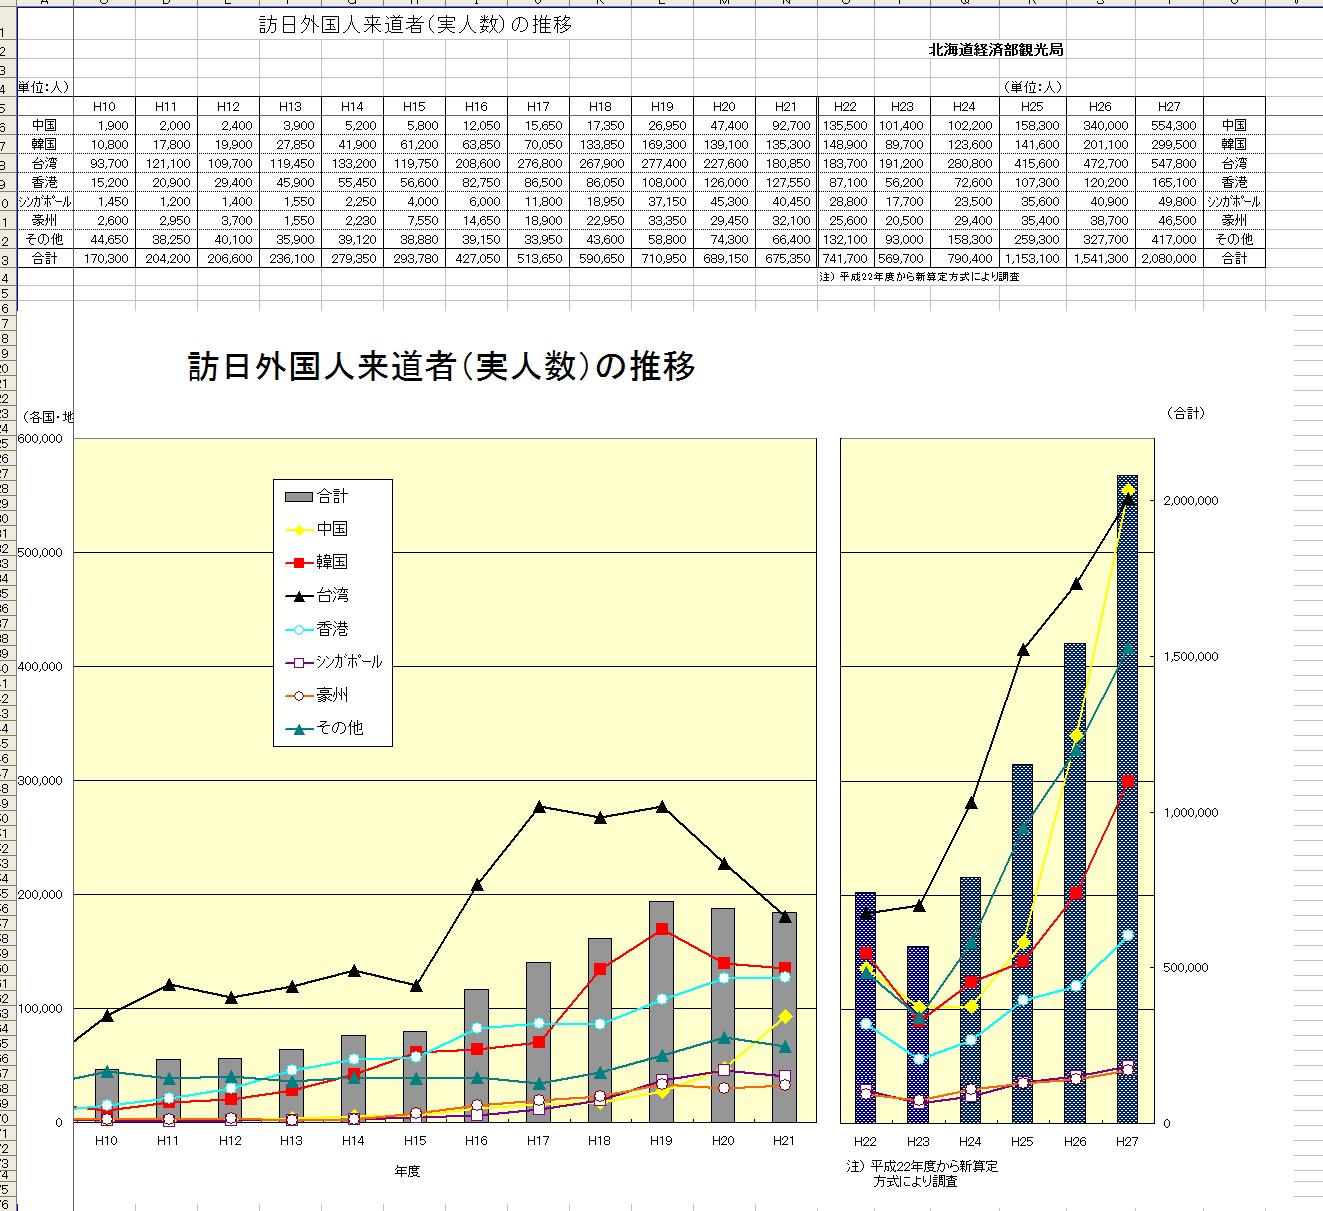This screenshot has width=1323, height=1211.
Task: Click the gray 合計 legend swatch
Action: 299,497
